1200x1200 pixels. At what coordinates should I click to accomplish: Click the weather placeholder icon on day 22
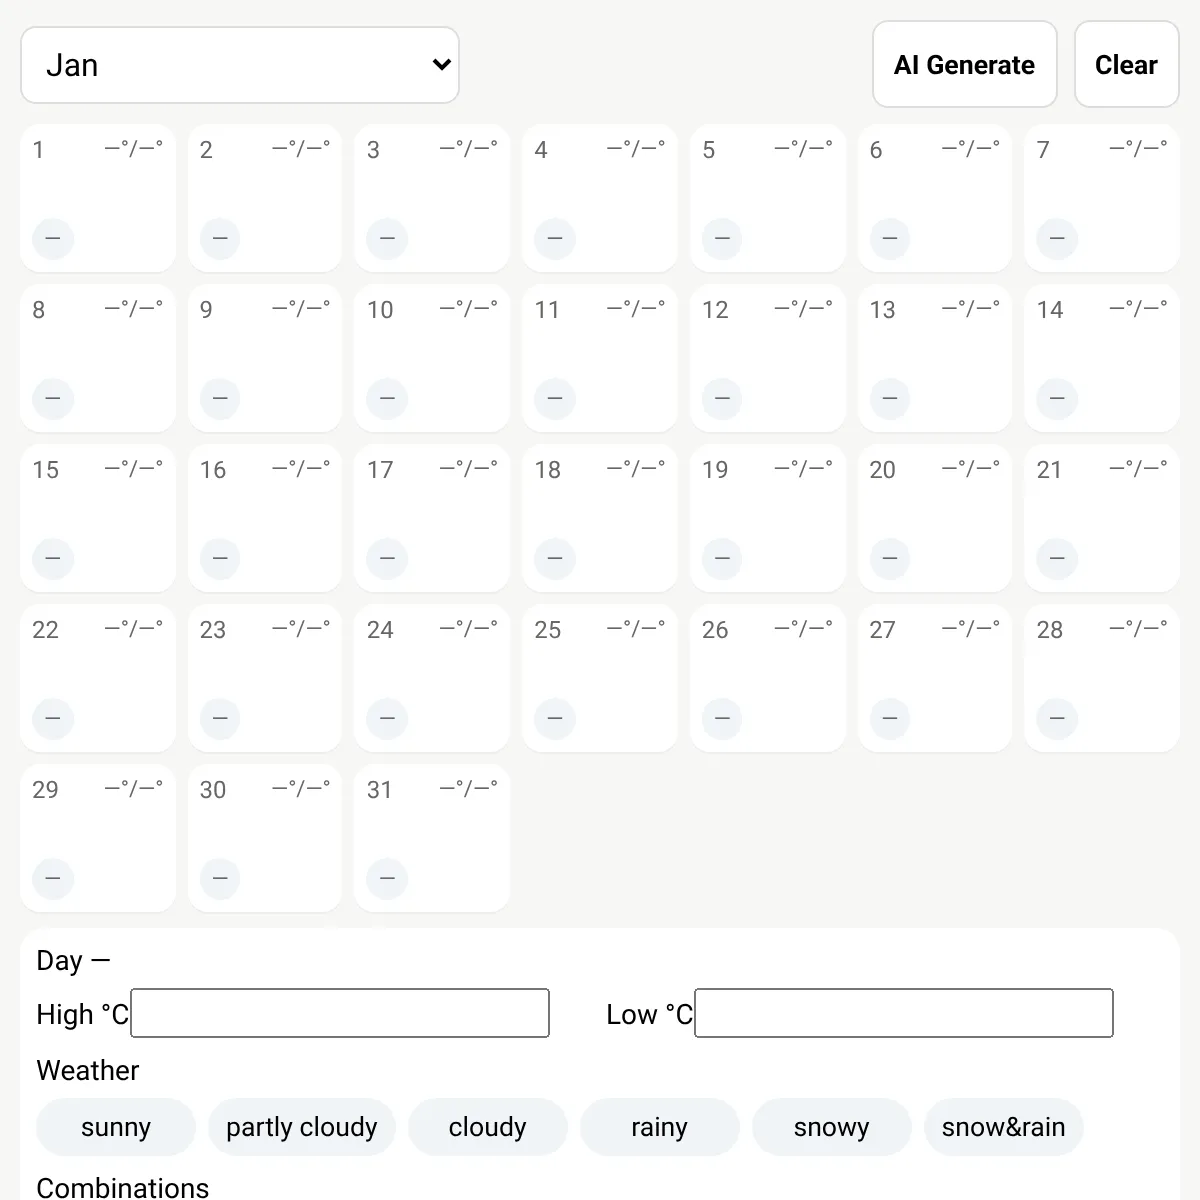click(53, 719)
